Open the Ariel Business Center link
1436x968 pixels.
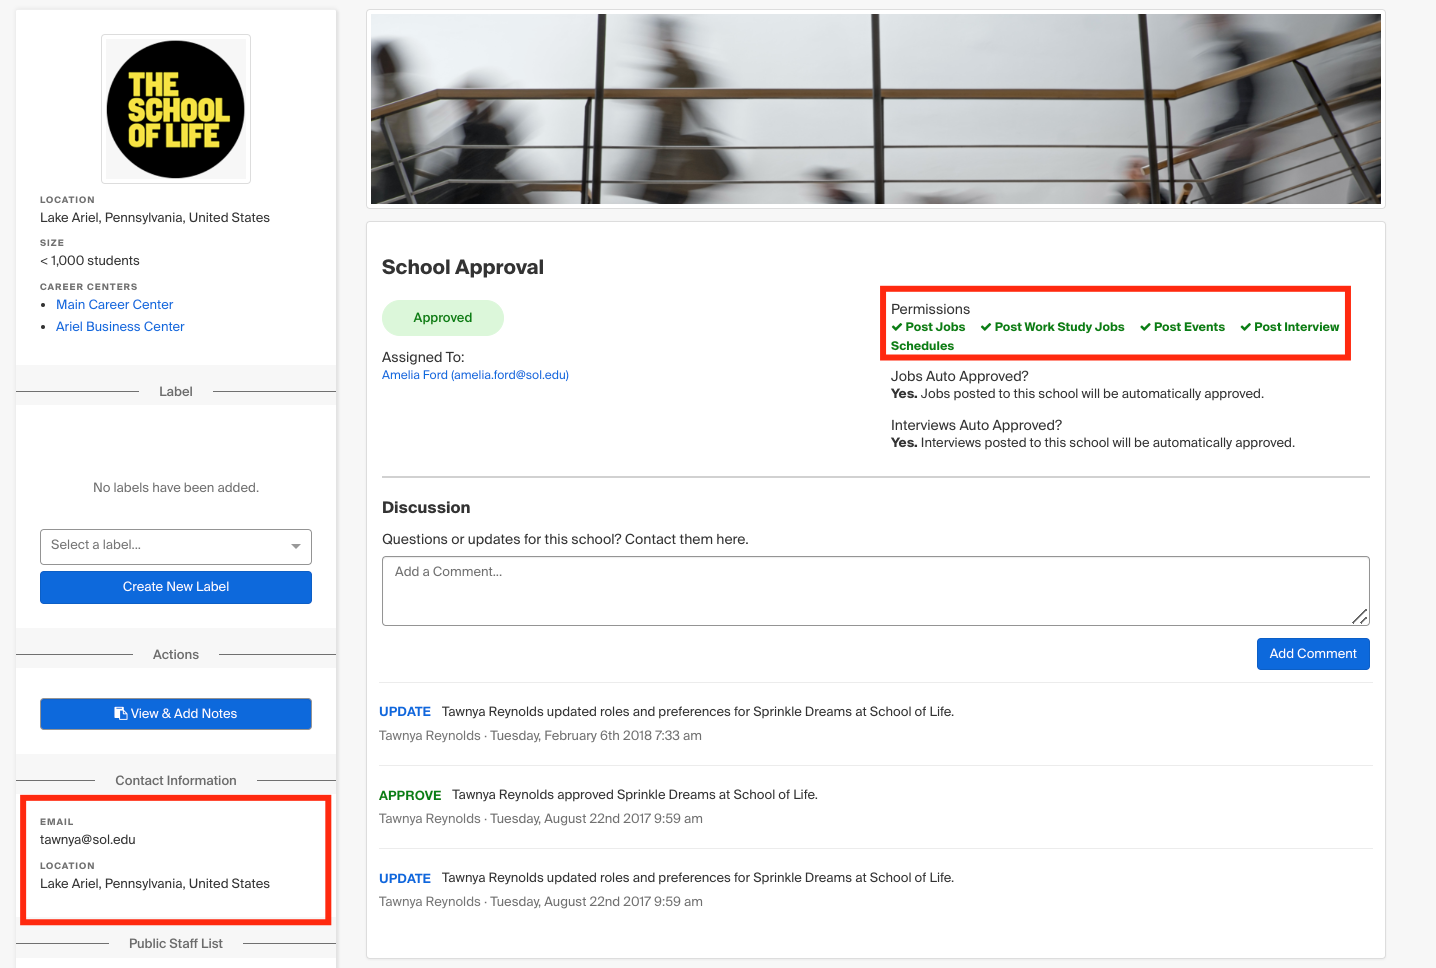(120, 327)
